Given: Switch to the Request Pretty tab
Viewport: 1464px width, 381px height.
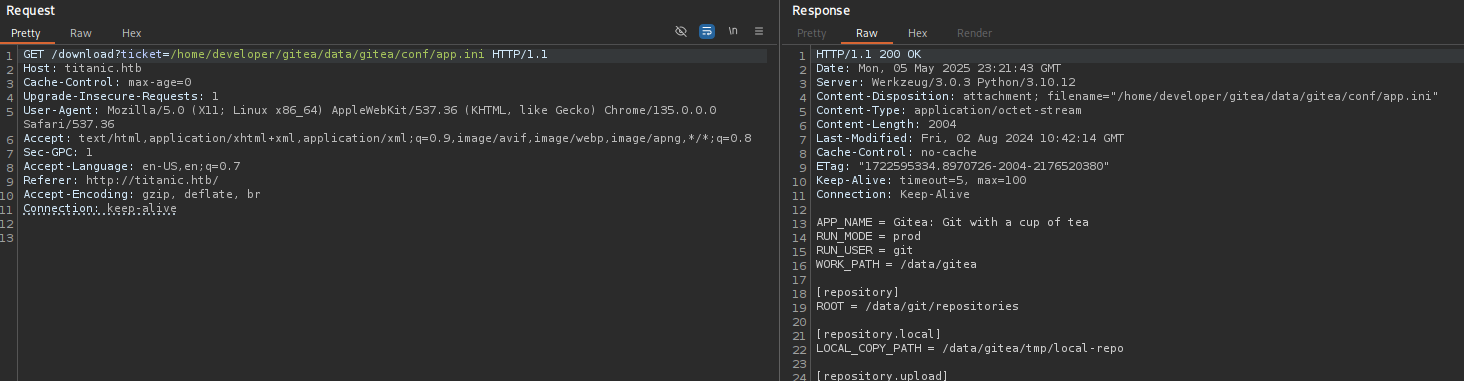Looking at the screenshot, I should 26,33.
